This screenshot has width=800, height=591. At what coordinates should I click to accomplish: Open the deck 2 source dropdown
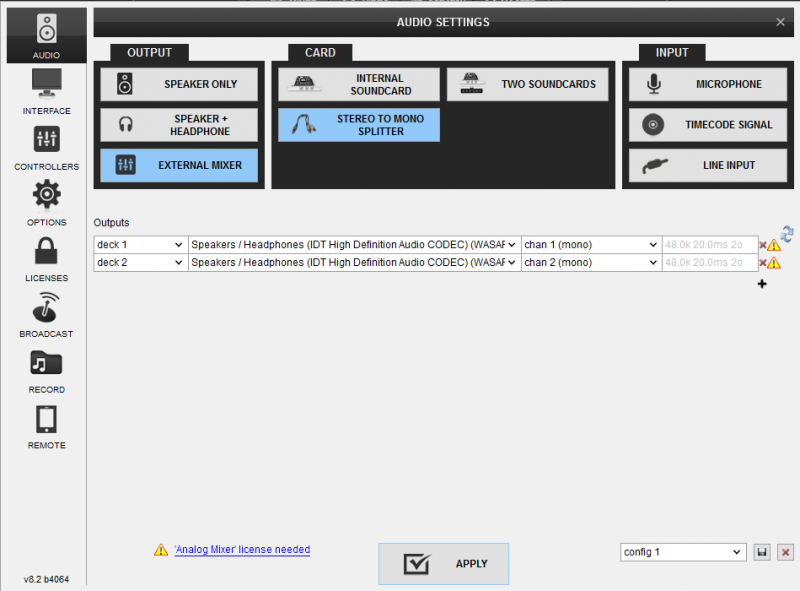click(141, 262)
